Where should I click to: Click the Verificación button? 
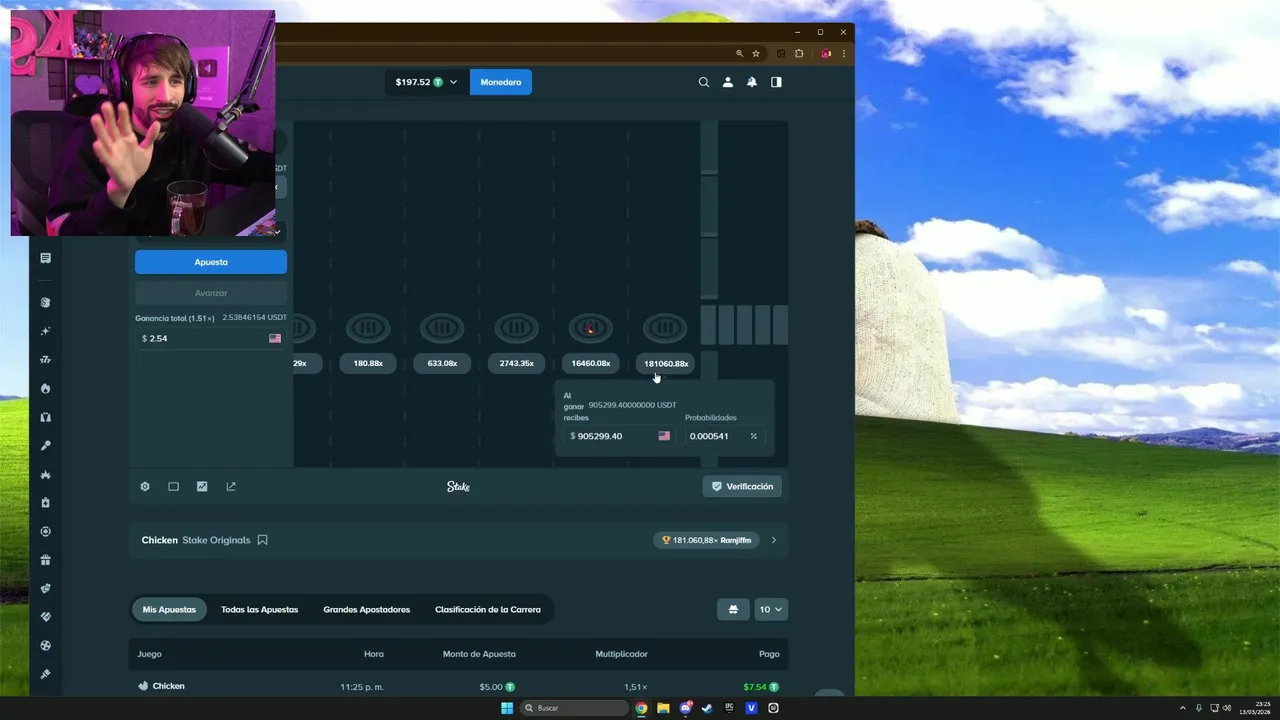click(x=742, y=486)
